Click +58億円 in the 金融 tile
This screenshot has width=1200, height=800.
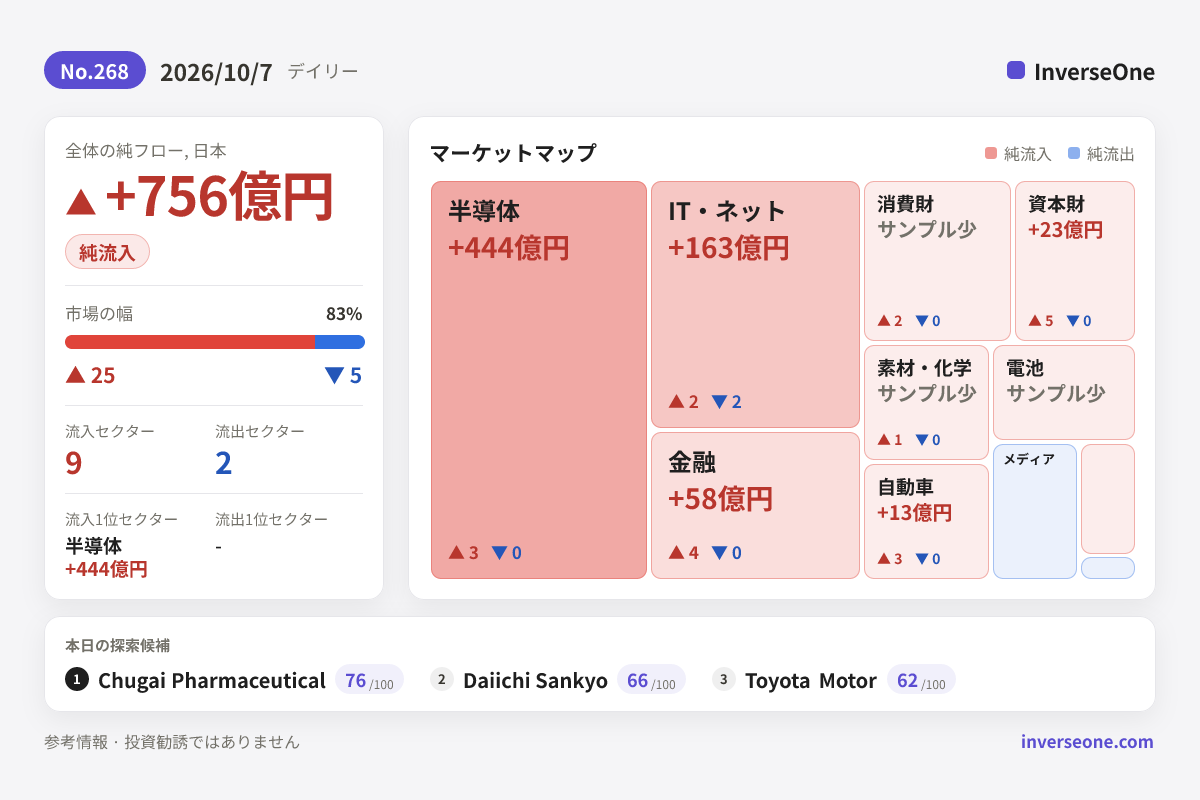[x=721, y=498]
